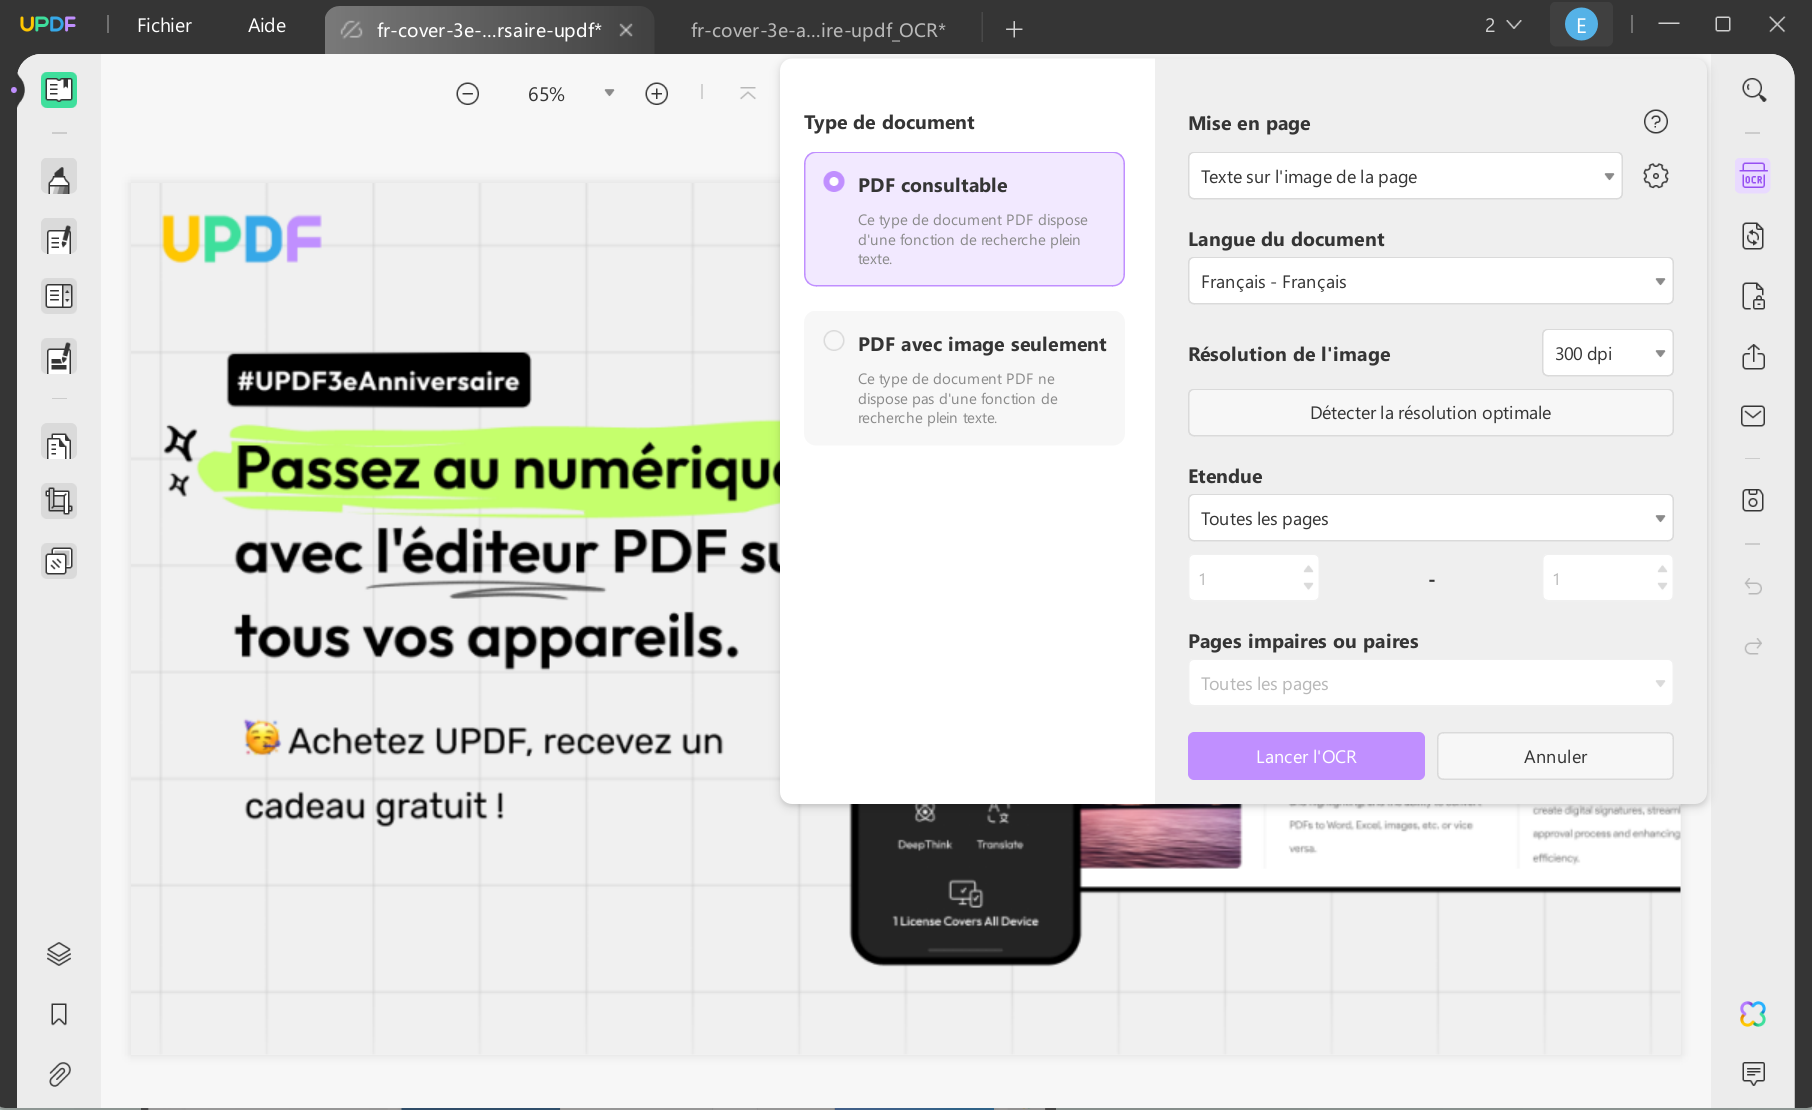Click the Lancer l'OCR button
Viewport: 1812px width, 1110px height.
pos(1306,756)
